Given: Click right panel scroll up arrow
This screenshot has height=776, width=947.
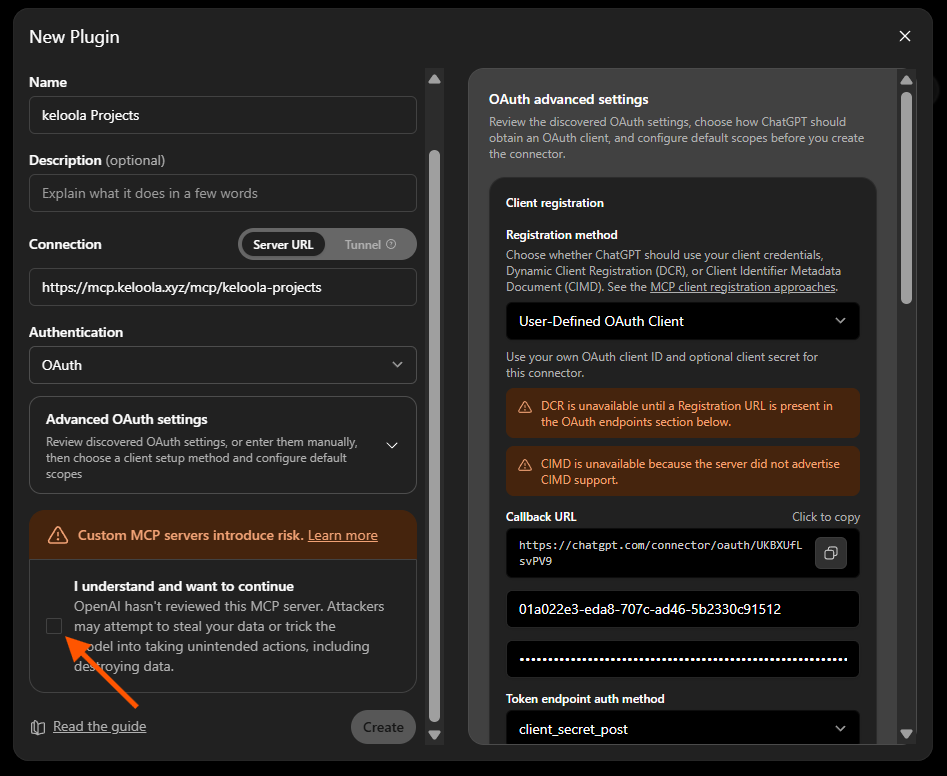Looking at the screenshot, I should [x=906, y=80].
